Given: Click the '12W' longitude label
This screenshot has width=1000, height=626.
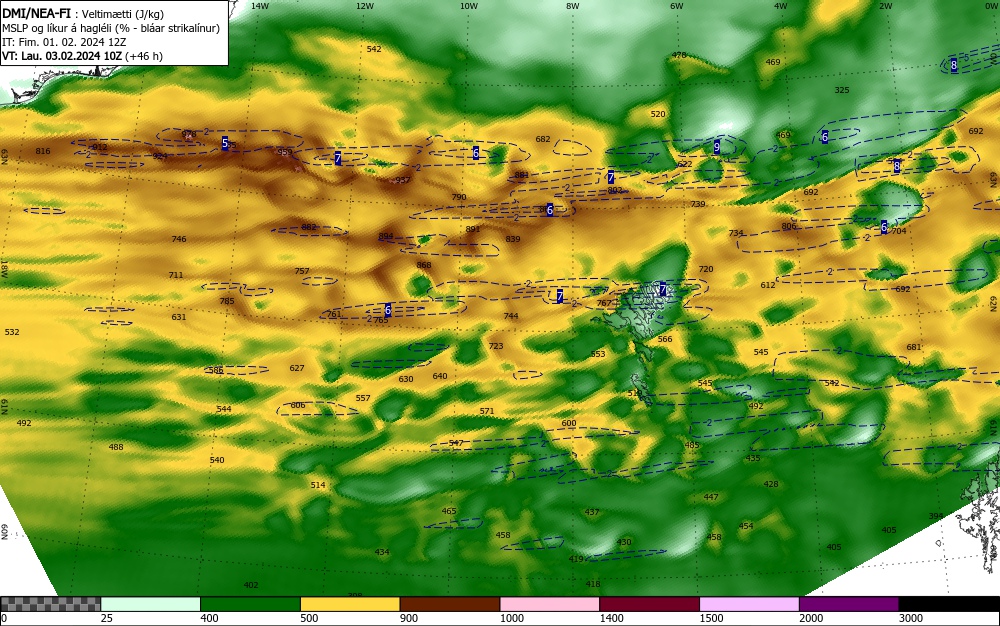Looking at the screenshot, I should 365,6.
